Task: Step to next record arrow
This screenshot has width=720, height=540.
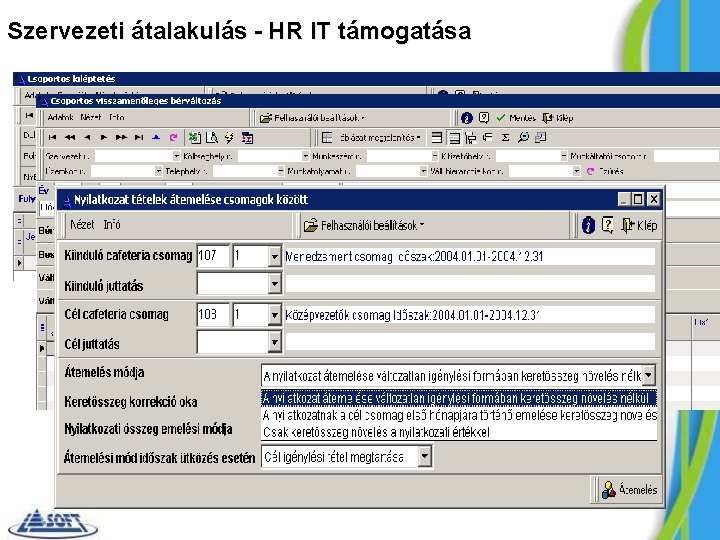Action: coord(104,137)
